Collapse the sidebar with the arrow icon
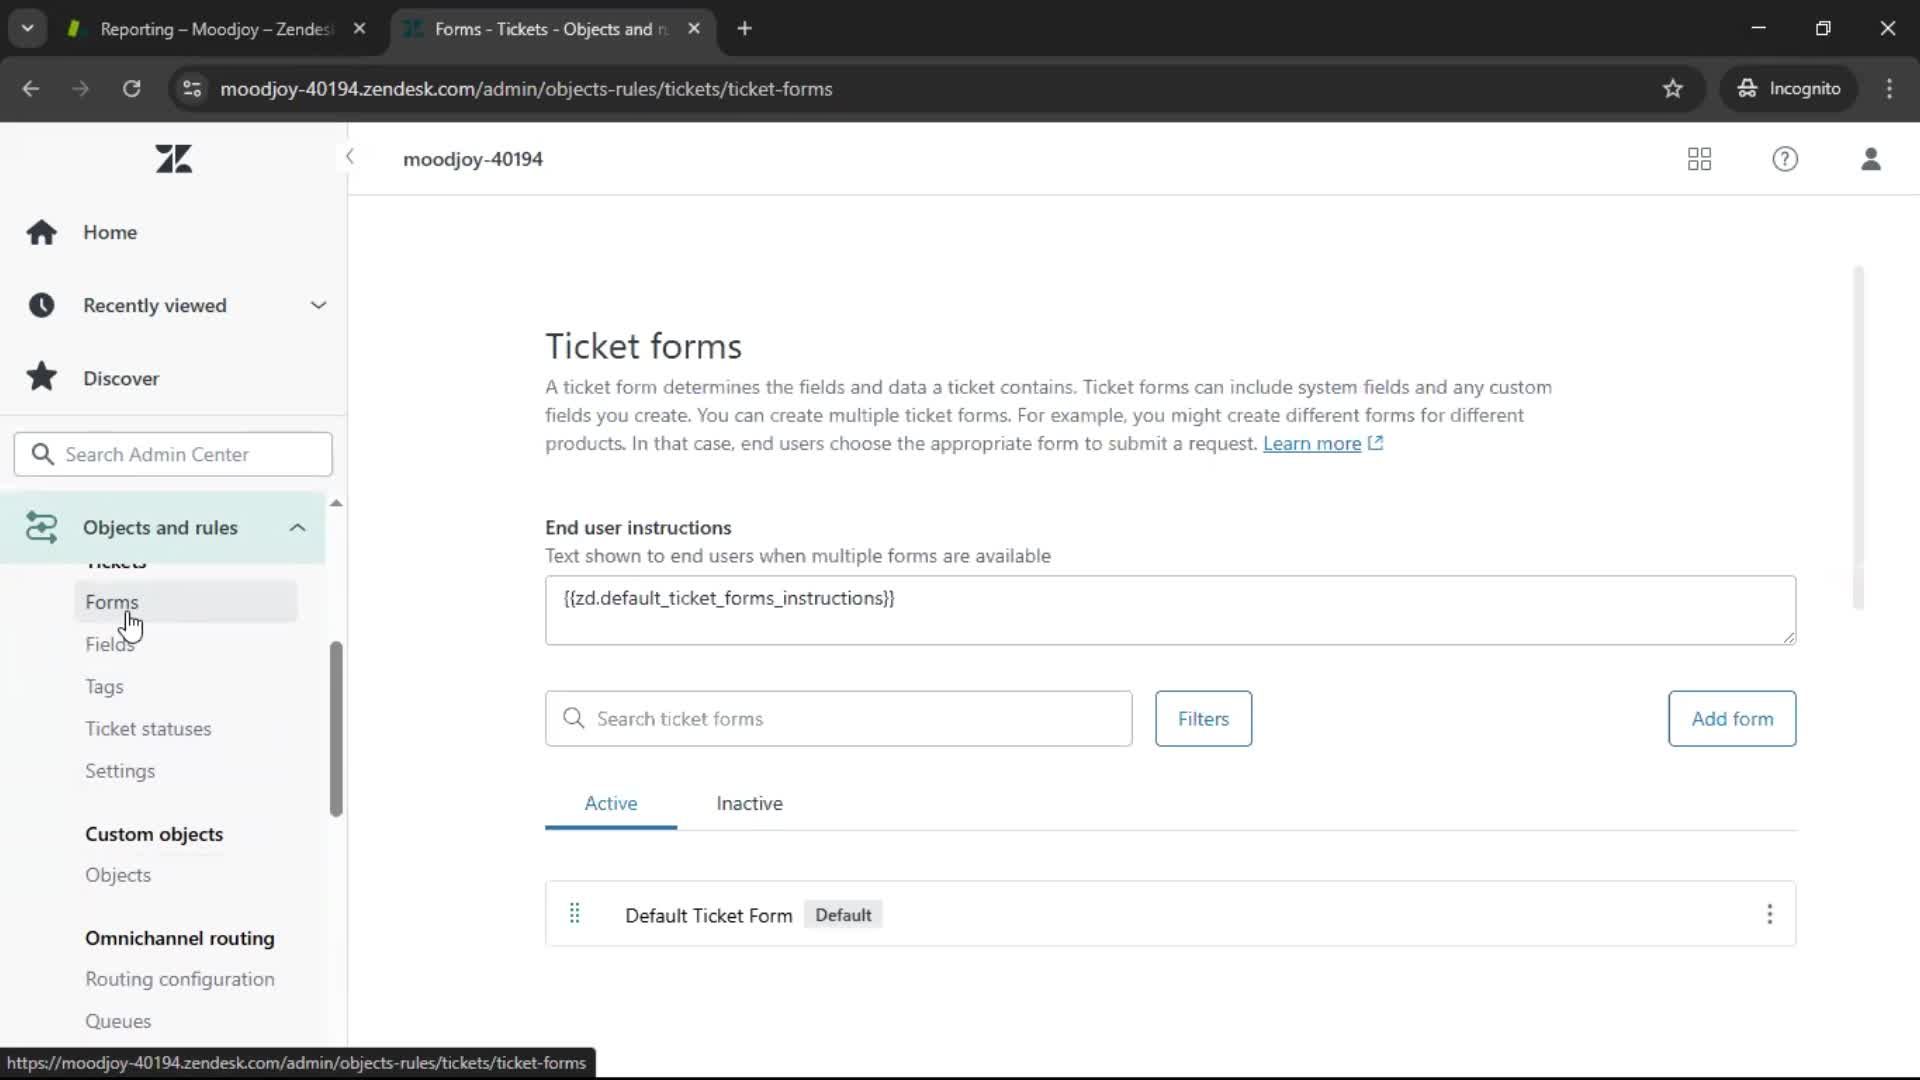 [x=349, y=157]
